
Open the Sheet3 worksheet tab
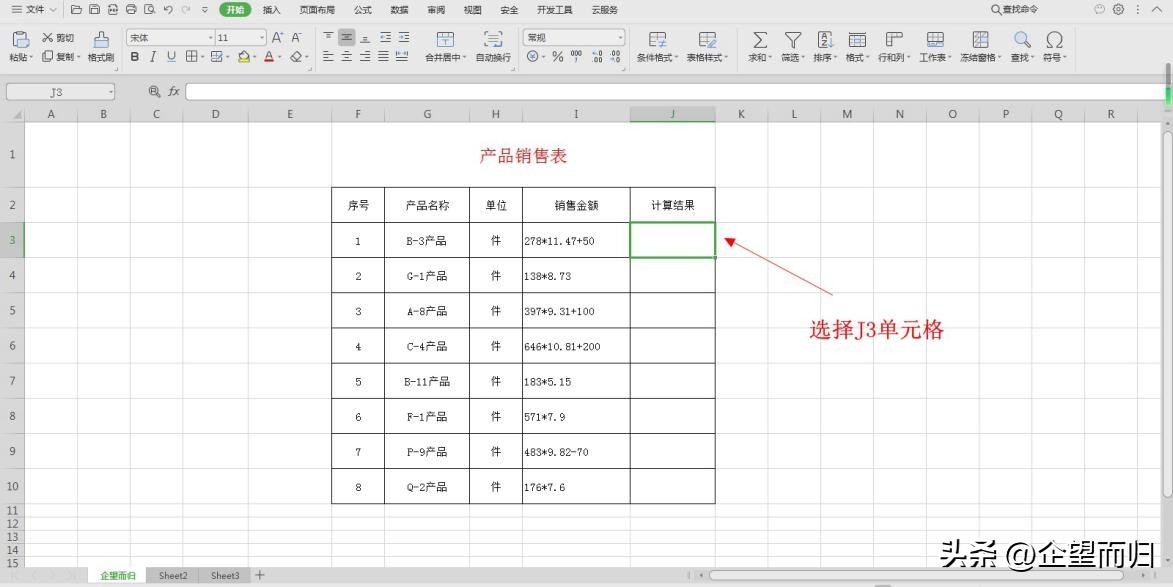225,576
